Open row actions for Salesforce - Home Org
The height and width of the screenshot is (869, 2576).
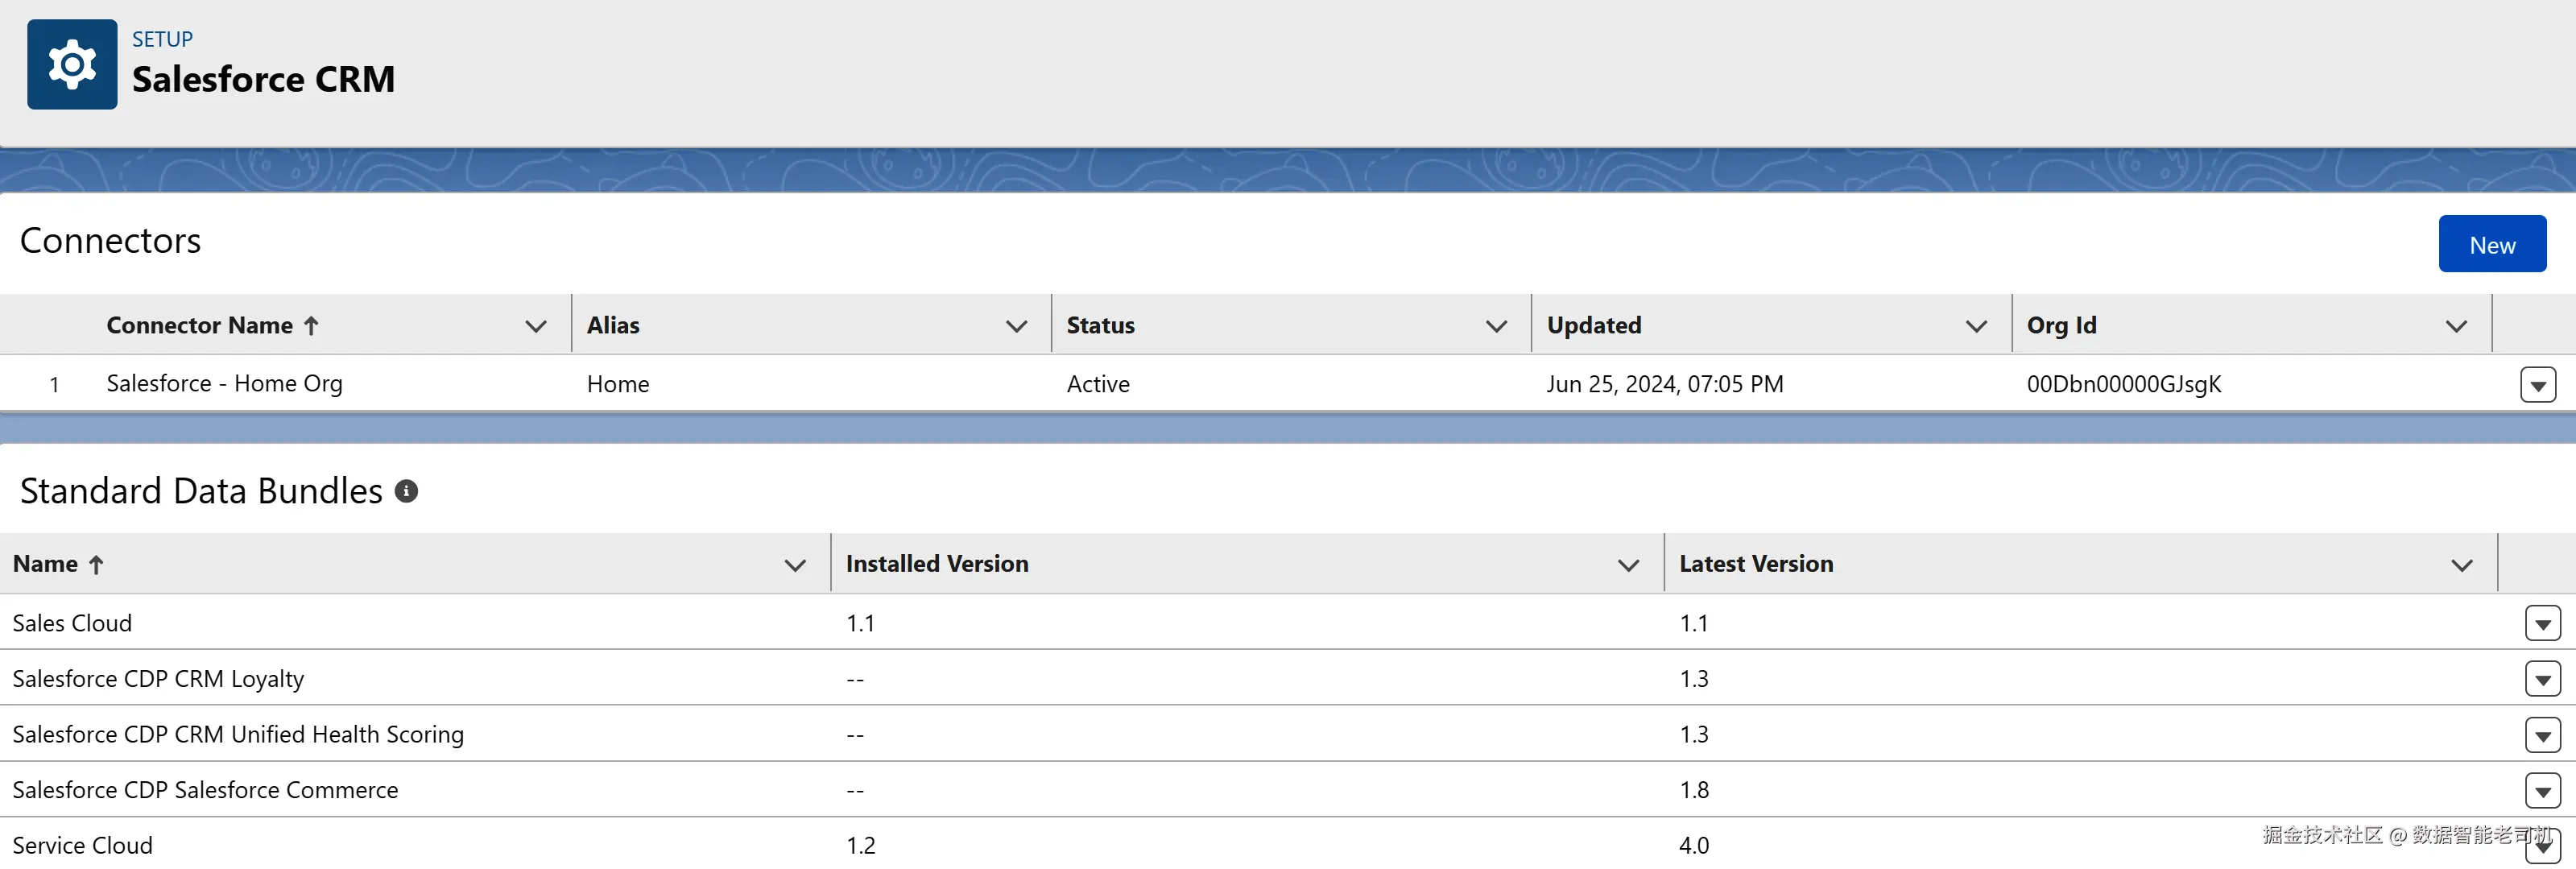click(2538, 385)
